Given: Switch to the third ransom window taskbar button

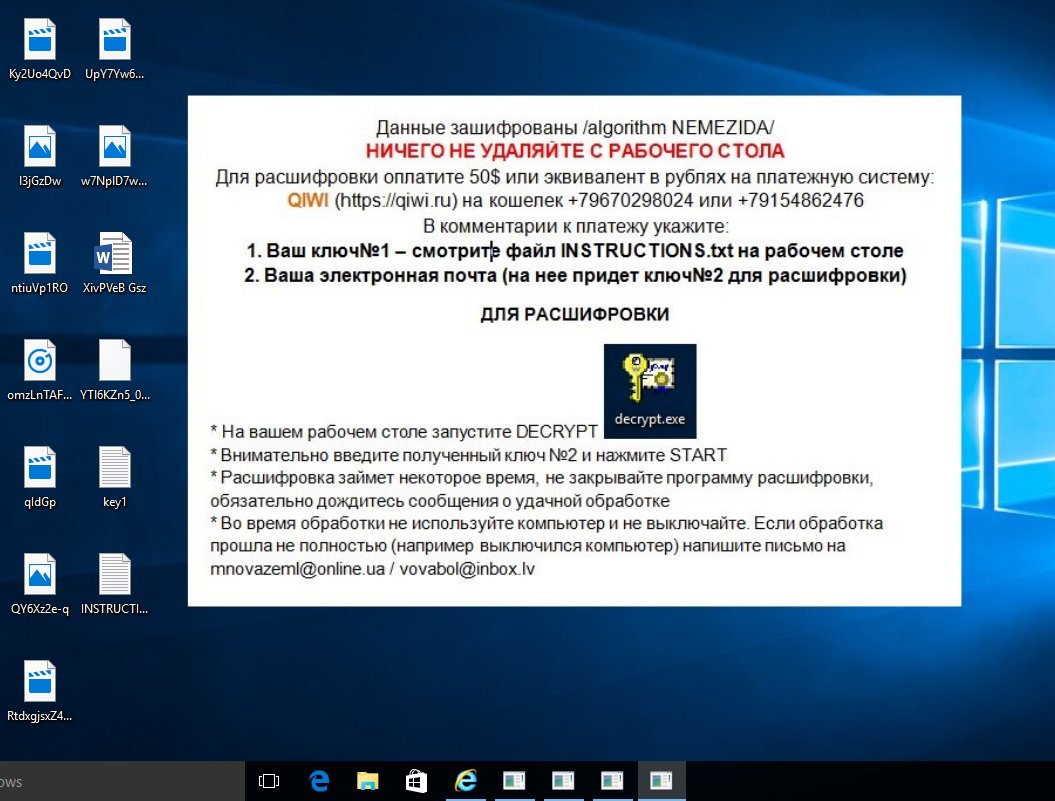Looking at the screenshot, I should pos(613,781).
